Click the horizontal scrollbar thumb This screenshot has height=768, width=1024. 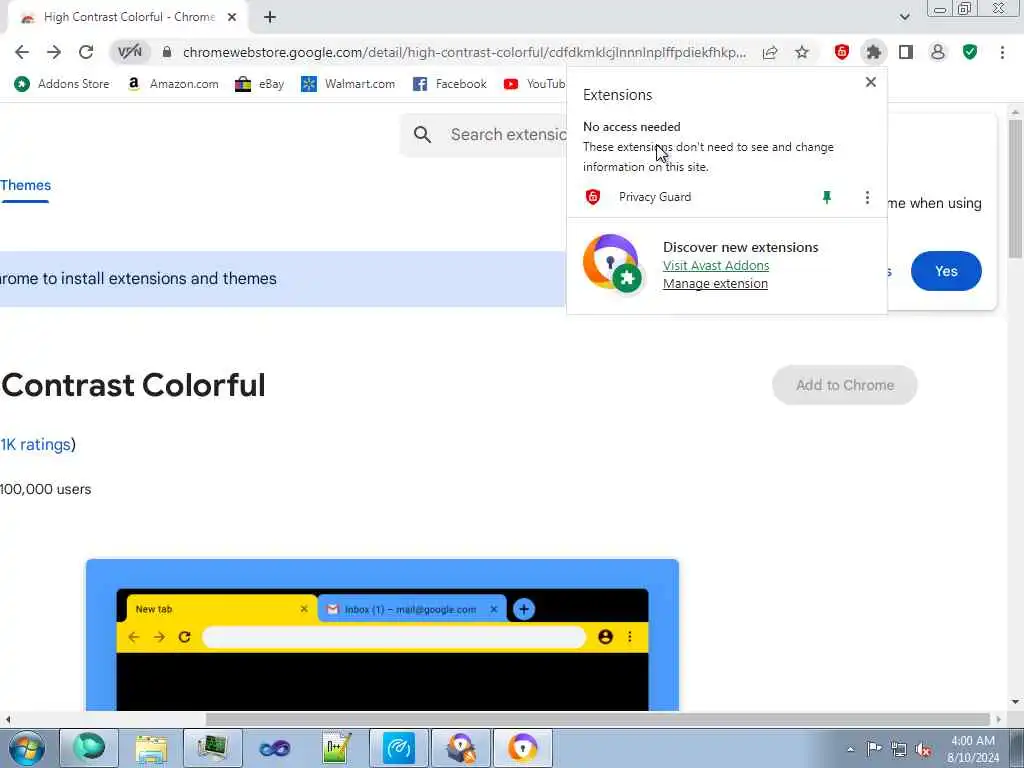click(598, 719)
